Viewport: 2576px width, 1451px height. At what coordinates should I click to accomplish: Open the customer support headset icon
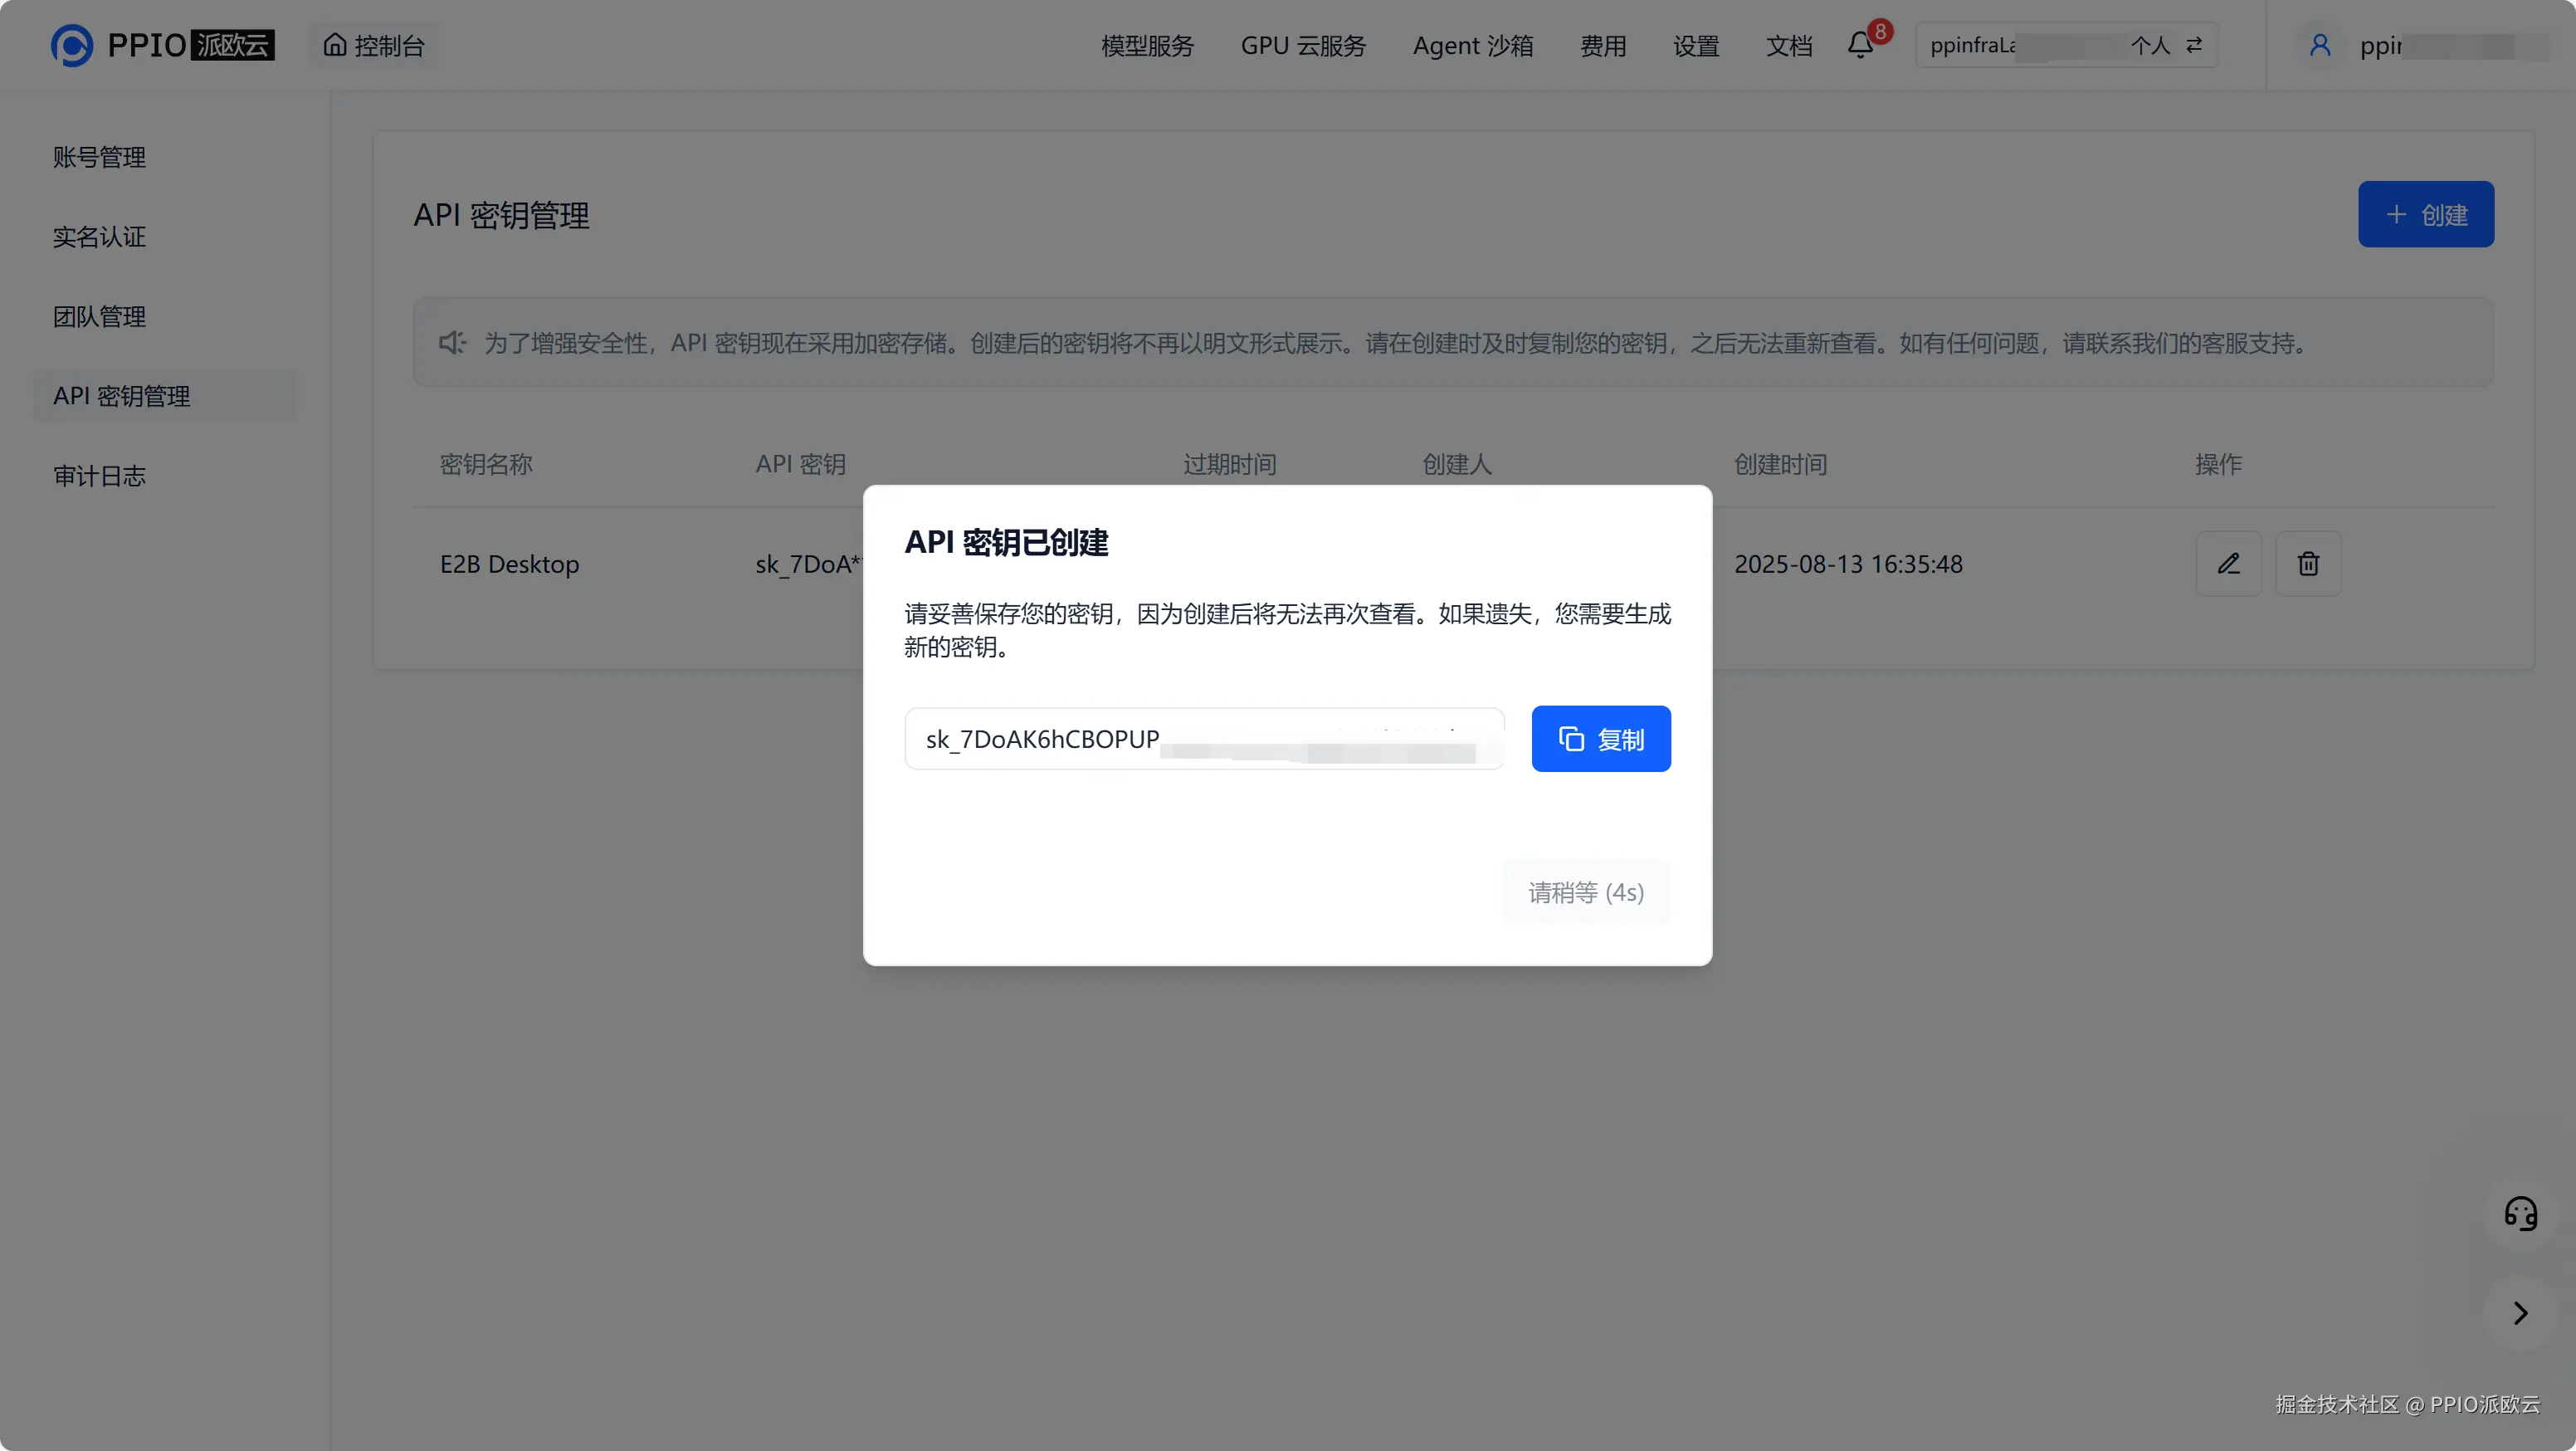2520,1214
